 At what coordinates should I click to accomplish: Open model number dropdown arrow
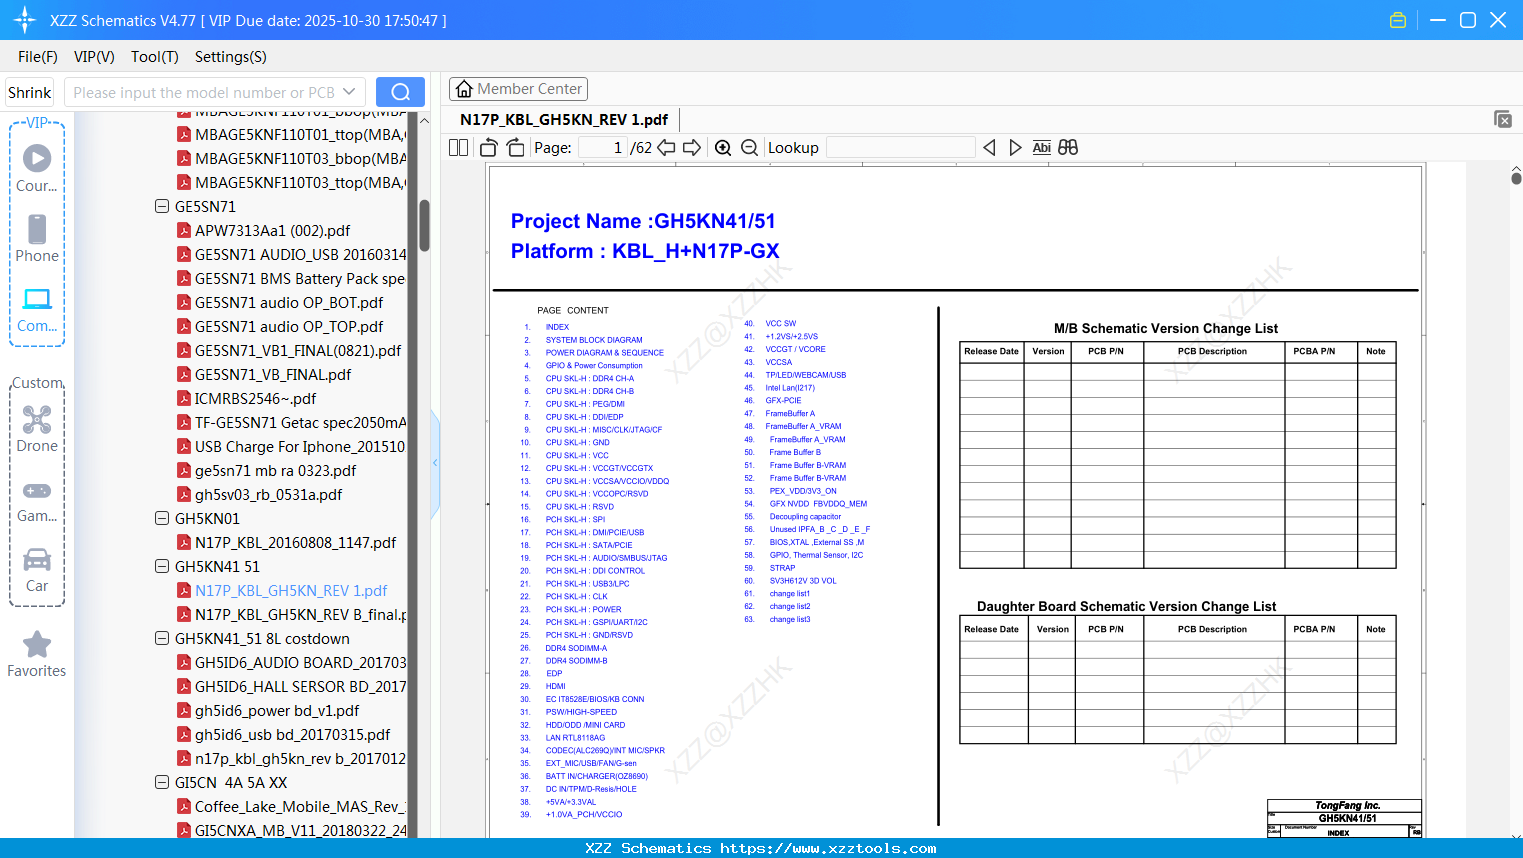click(x=349, y=92)
